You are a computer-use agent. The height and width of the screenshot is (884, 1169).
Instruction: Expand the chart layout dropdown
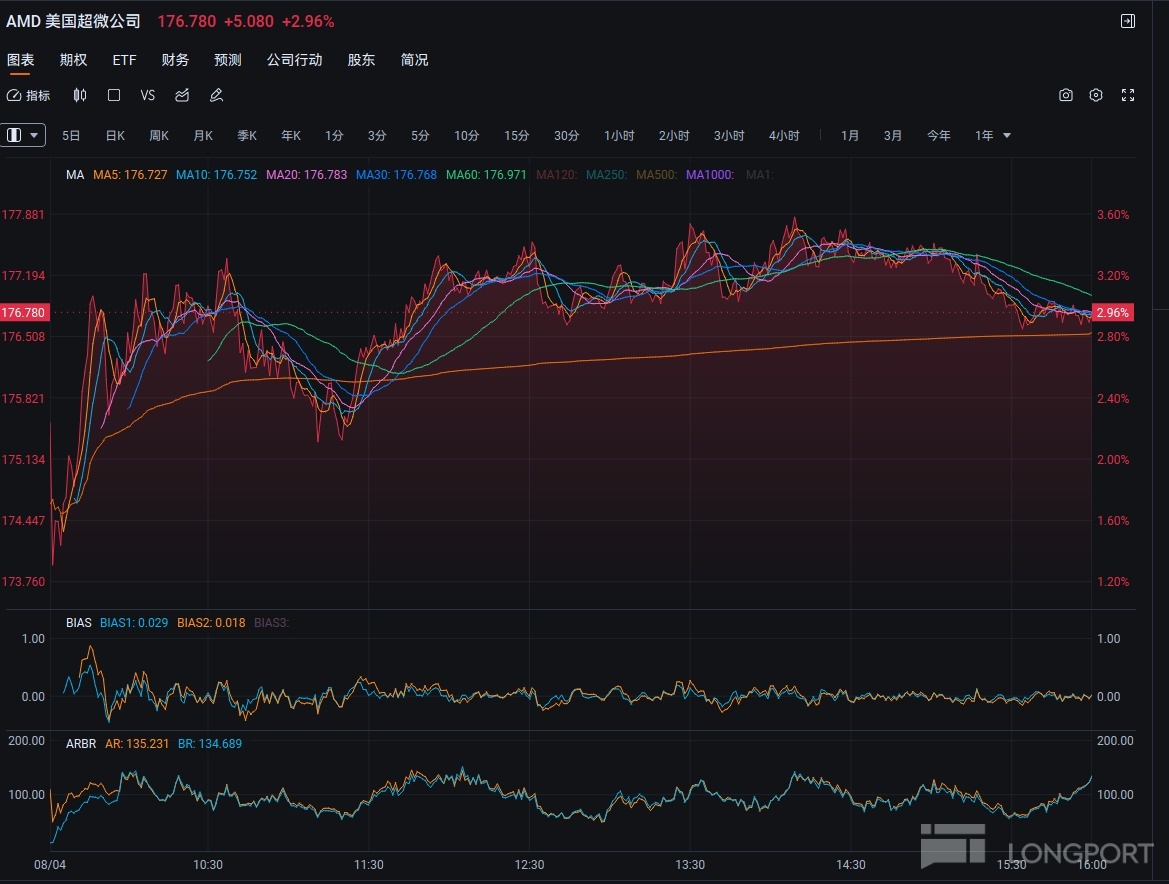(25, 135)
